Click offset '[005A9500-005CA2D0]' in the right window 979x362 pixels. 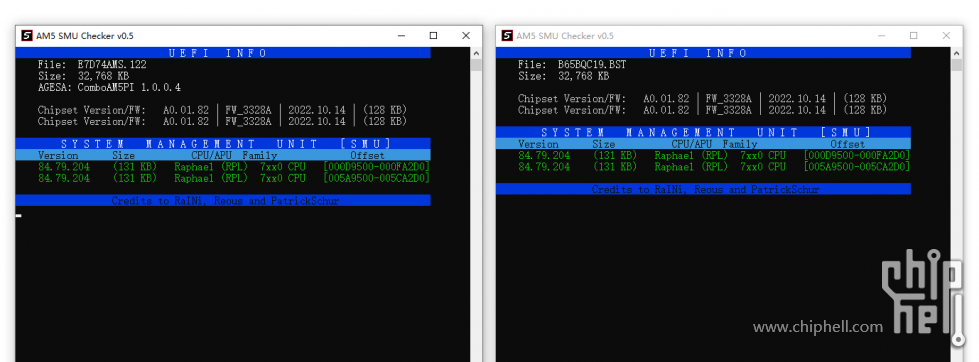pos(857,167)
